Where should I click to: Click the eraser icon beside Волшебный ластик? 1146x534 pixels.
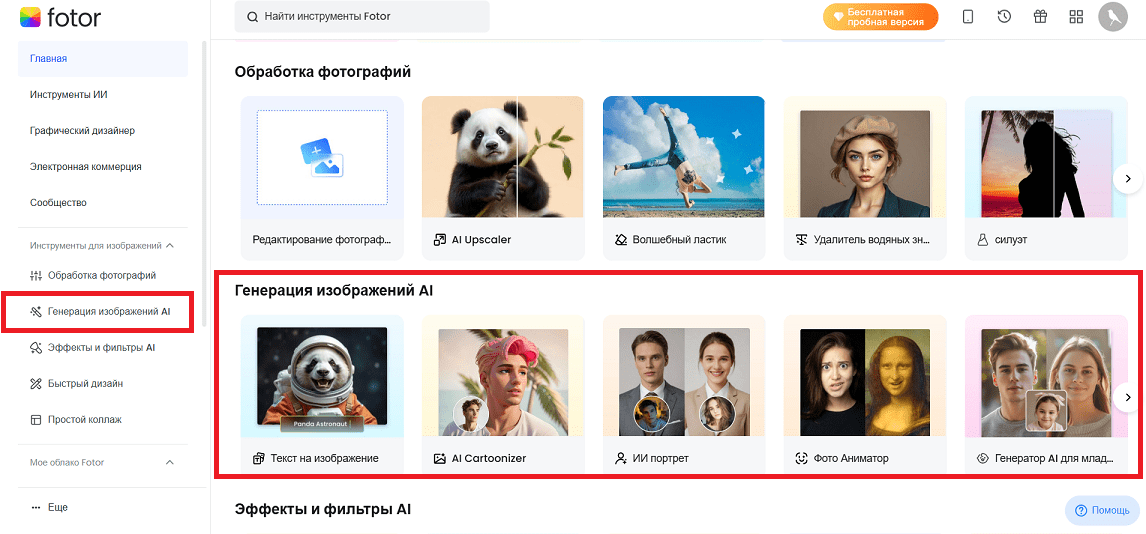click(x=621, y=240)
